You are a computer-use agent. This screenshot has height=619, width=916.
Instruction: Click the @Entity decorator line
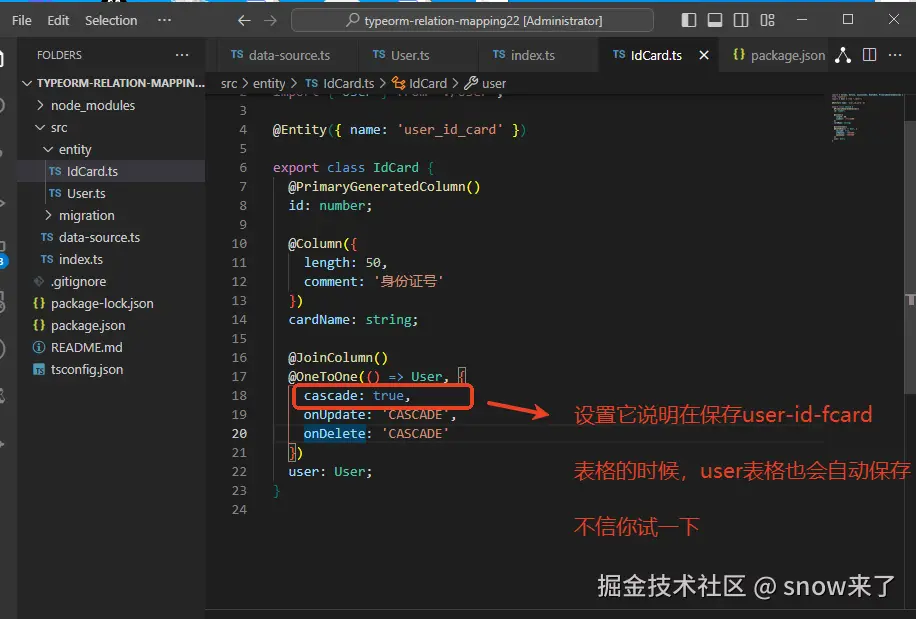coord(399,130)
